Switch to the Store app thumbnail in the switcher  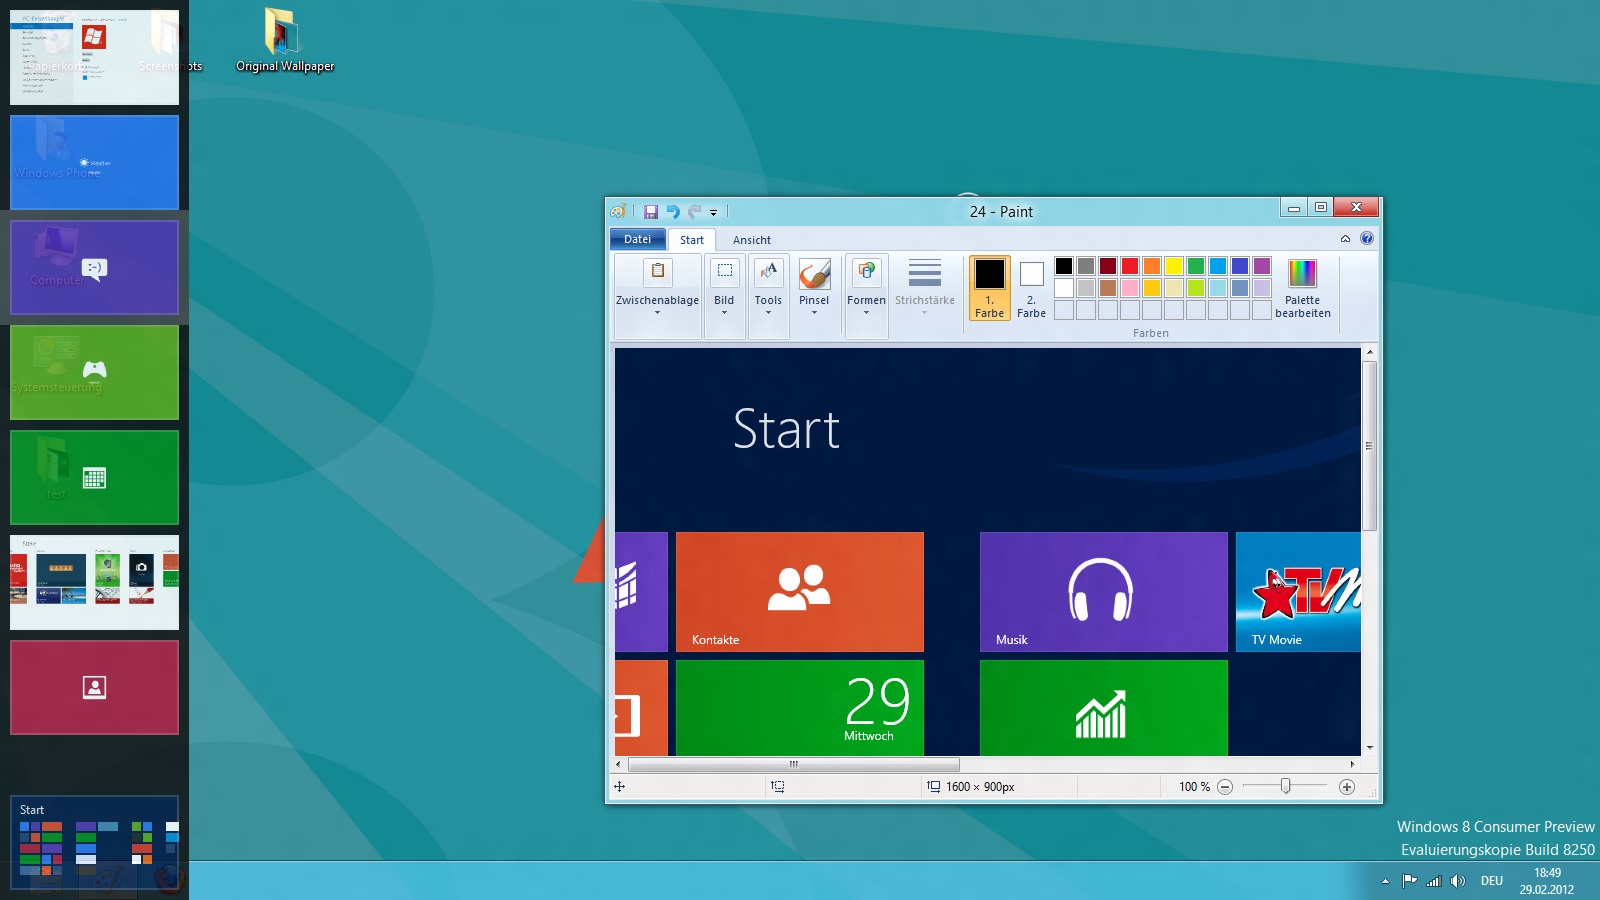(x=94, y=582)
